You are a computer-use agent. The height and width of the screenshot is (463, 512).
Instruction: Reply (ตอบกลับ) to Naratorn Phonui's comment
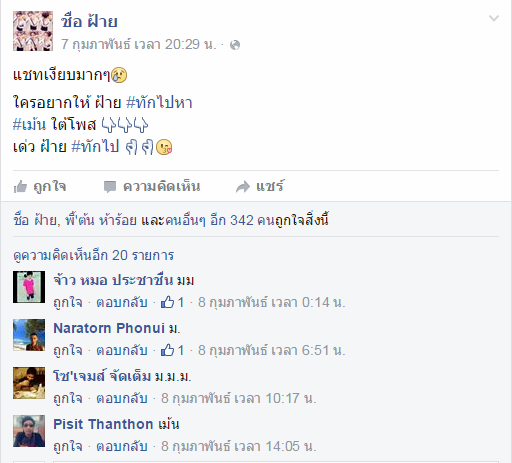[122, 350]
